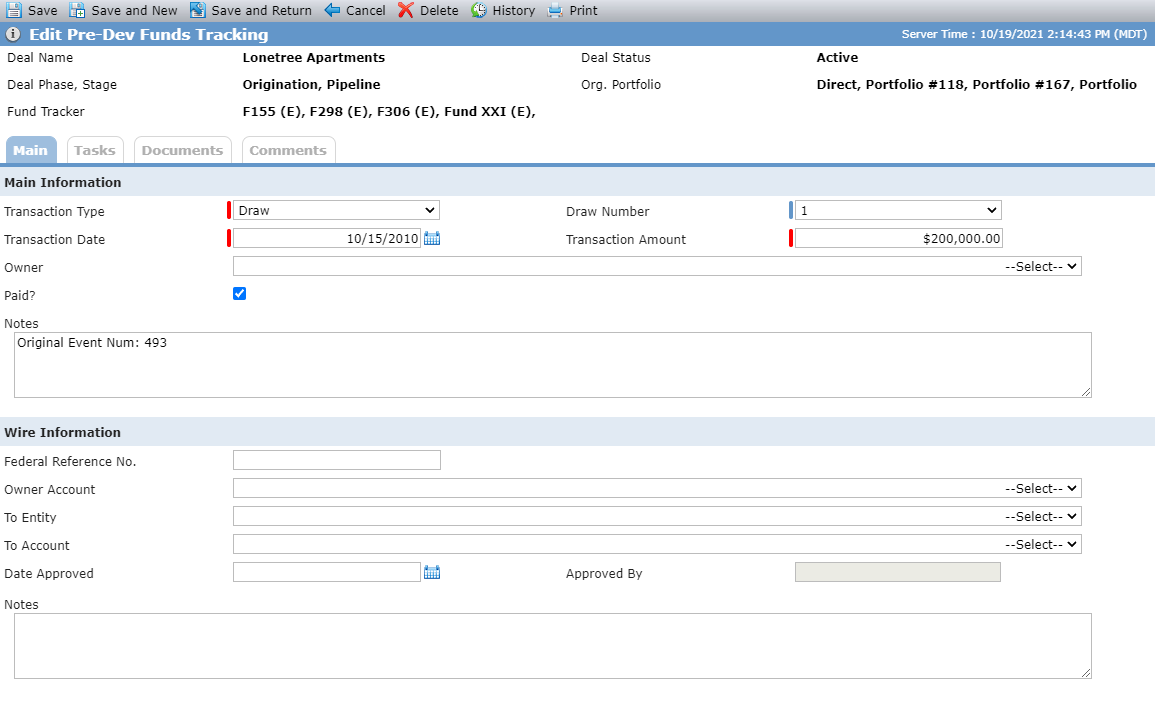Click the Date Approved input field
Image resolution: width=1155 pixels, height=701 pixels.
click(327, 572)
